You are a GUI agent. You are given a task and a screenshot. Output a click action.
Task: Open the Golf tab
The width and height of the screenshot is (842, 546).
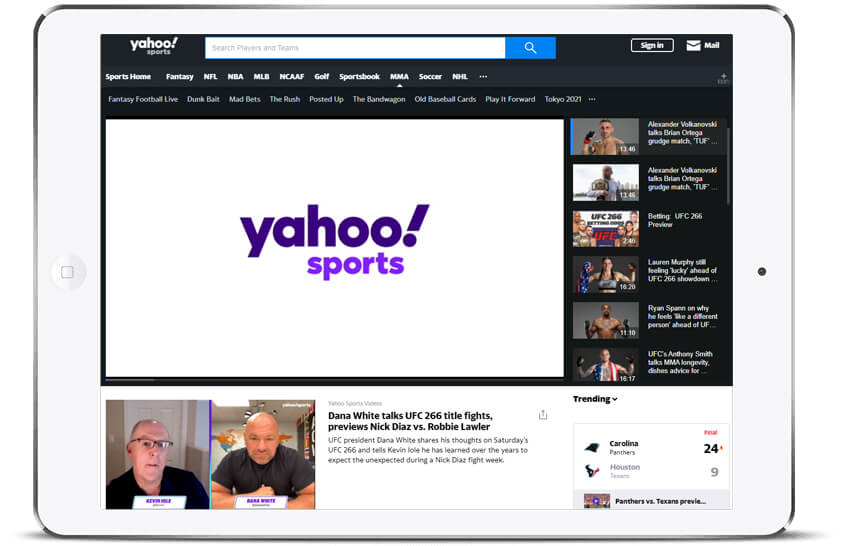322,77
